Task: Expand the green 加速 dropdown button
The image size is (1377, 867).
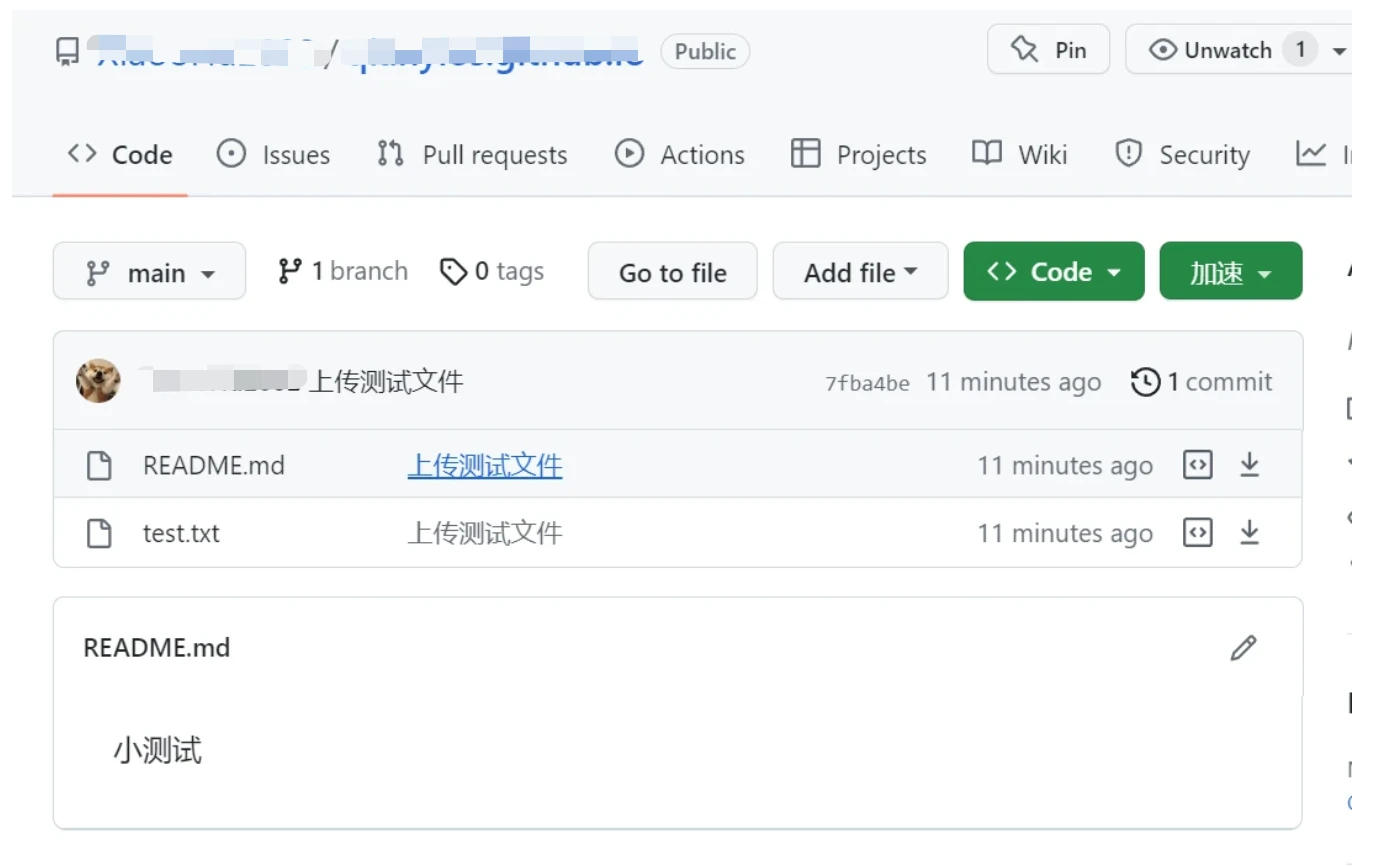Action: click(x=1230, y=272)
